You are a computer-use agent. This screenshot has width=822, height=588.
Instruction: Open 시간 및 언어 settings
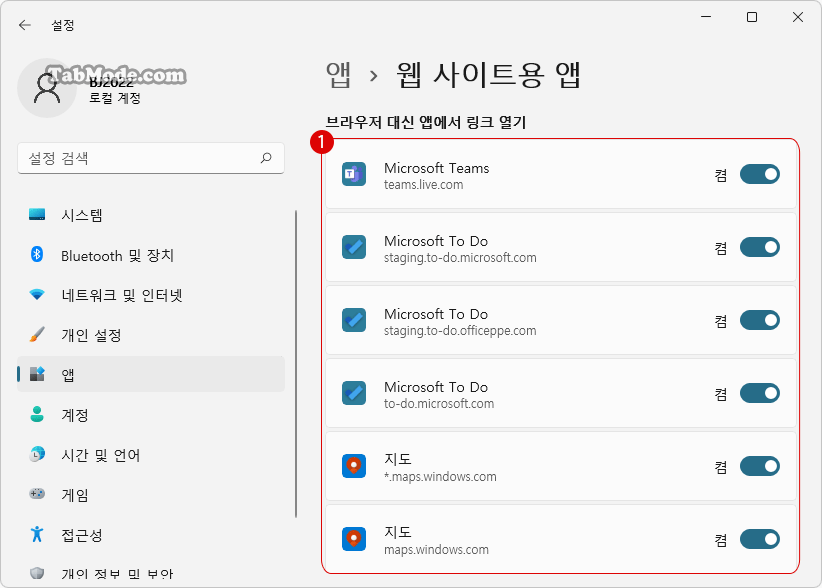tap(151, 454)
